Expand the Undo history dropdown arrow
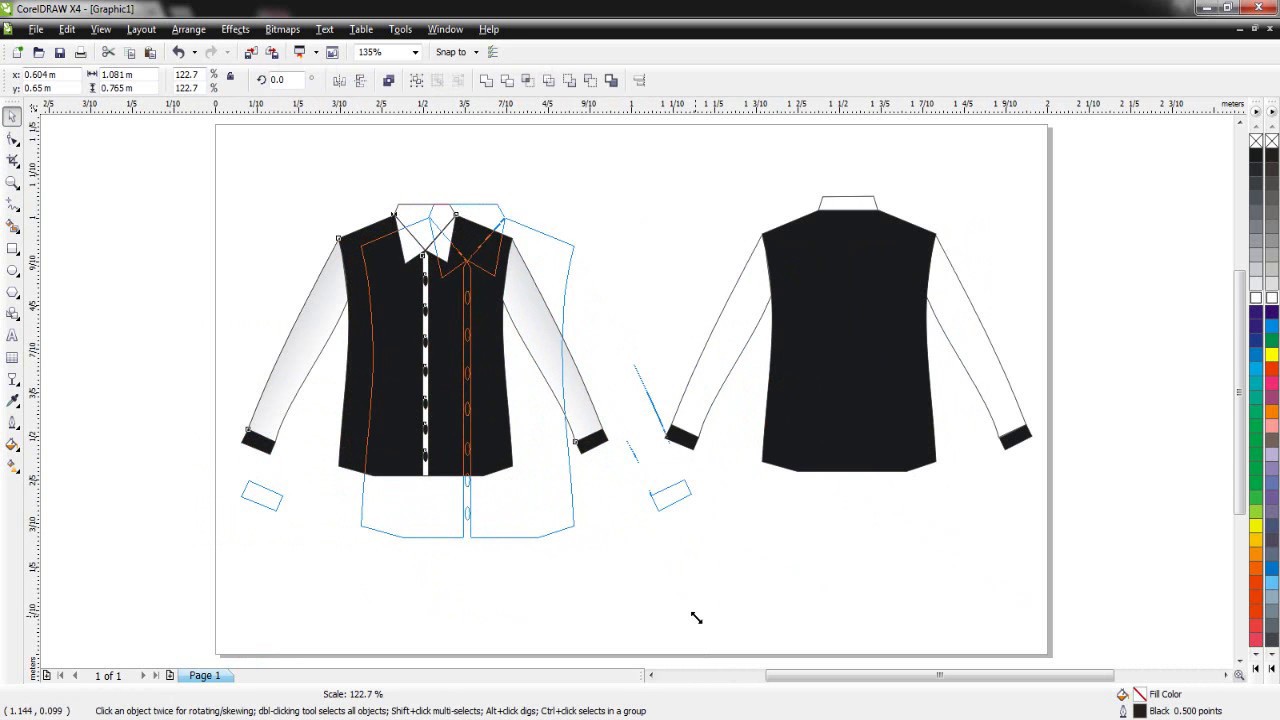Screen dimensions: 1280x720 [x=194, y=52]
